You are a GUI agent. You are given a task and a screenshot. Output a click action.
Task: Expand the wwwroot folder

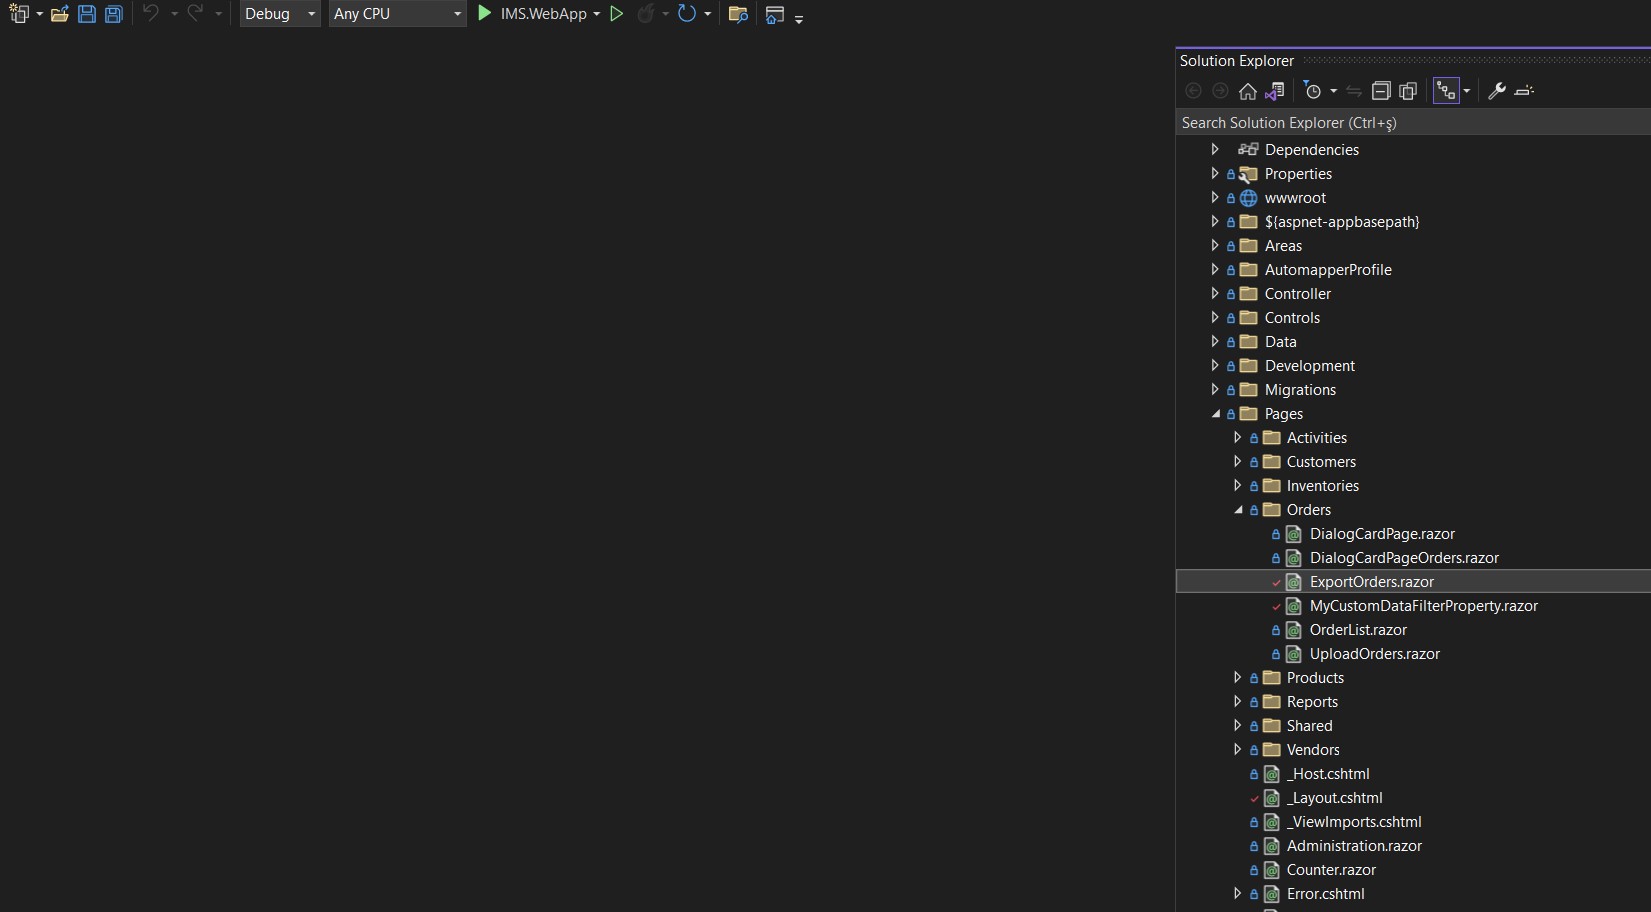click(1215, 197)
